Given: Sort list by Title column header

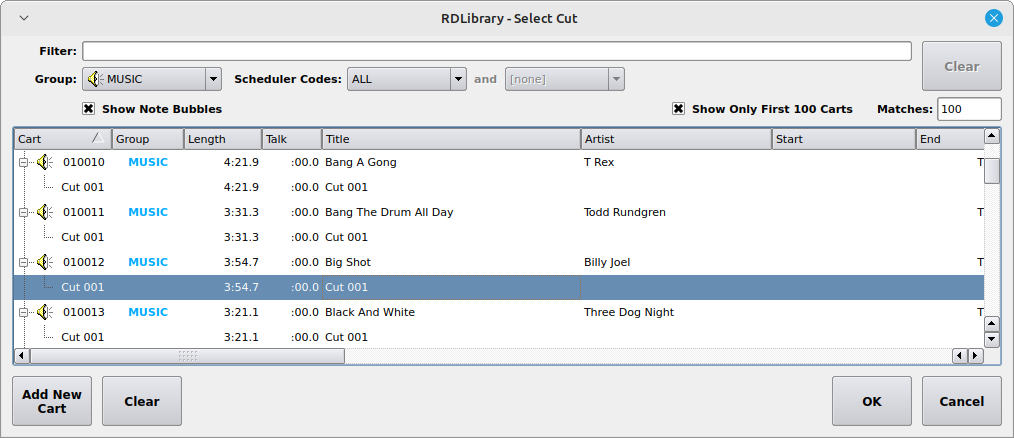Looking at the screenshot, I should click(450, 139).
